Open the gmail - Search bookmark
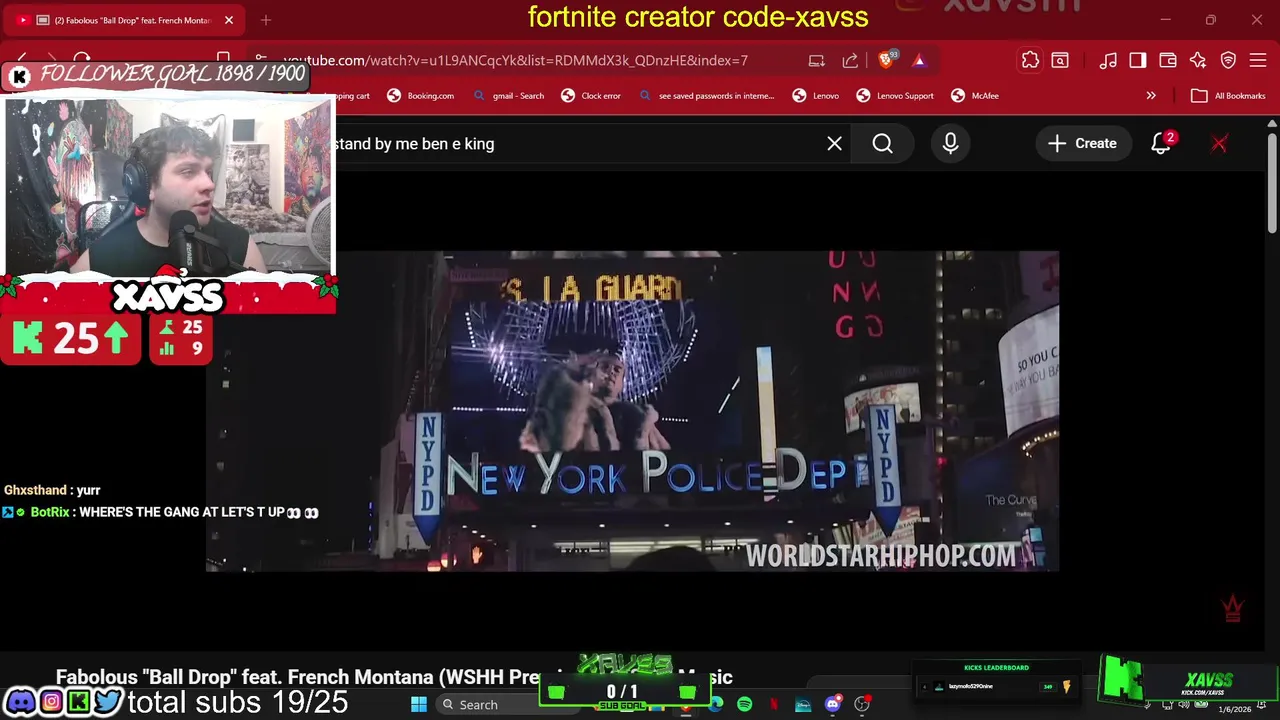 pos(508,95)
